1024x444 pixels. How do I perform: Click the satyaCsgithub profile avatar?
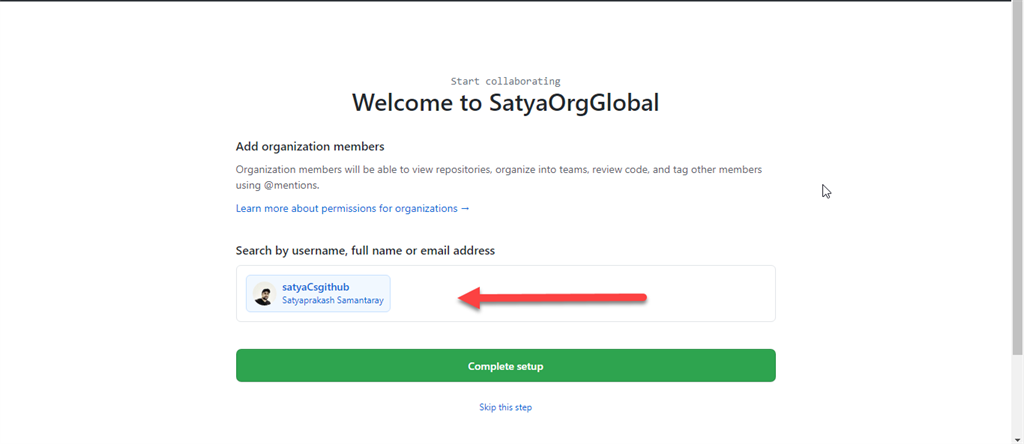coord(264,294)
